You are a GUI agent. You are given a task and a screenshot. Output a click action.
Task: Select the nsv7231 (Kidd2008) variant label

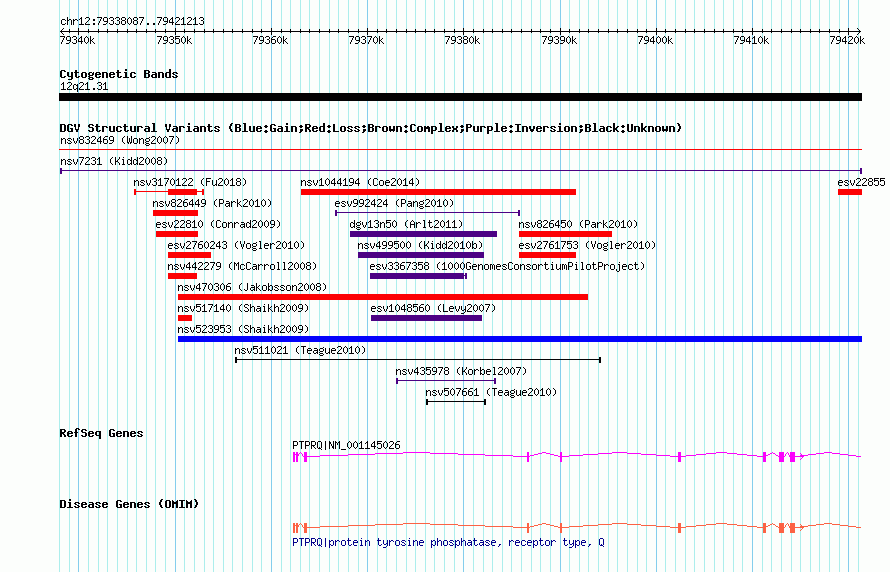114,161
